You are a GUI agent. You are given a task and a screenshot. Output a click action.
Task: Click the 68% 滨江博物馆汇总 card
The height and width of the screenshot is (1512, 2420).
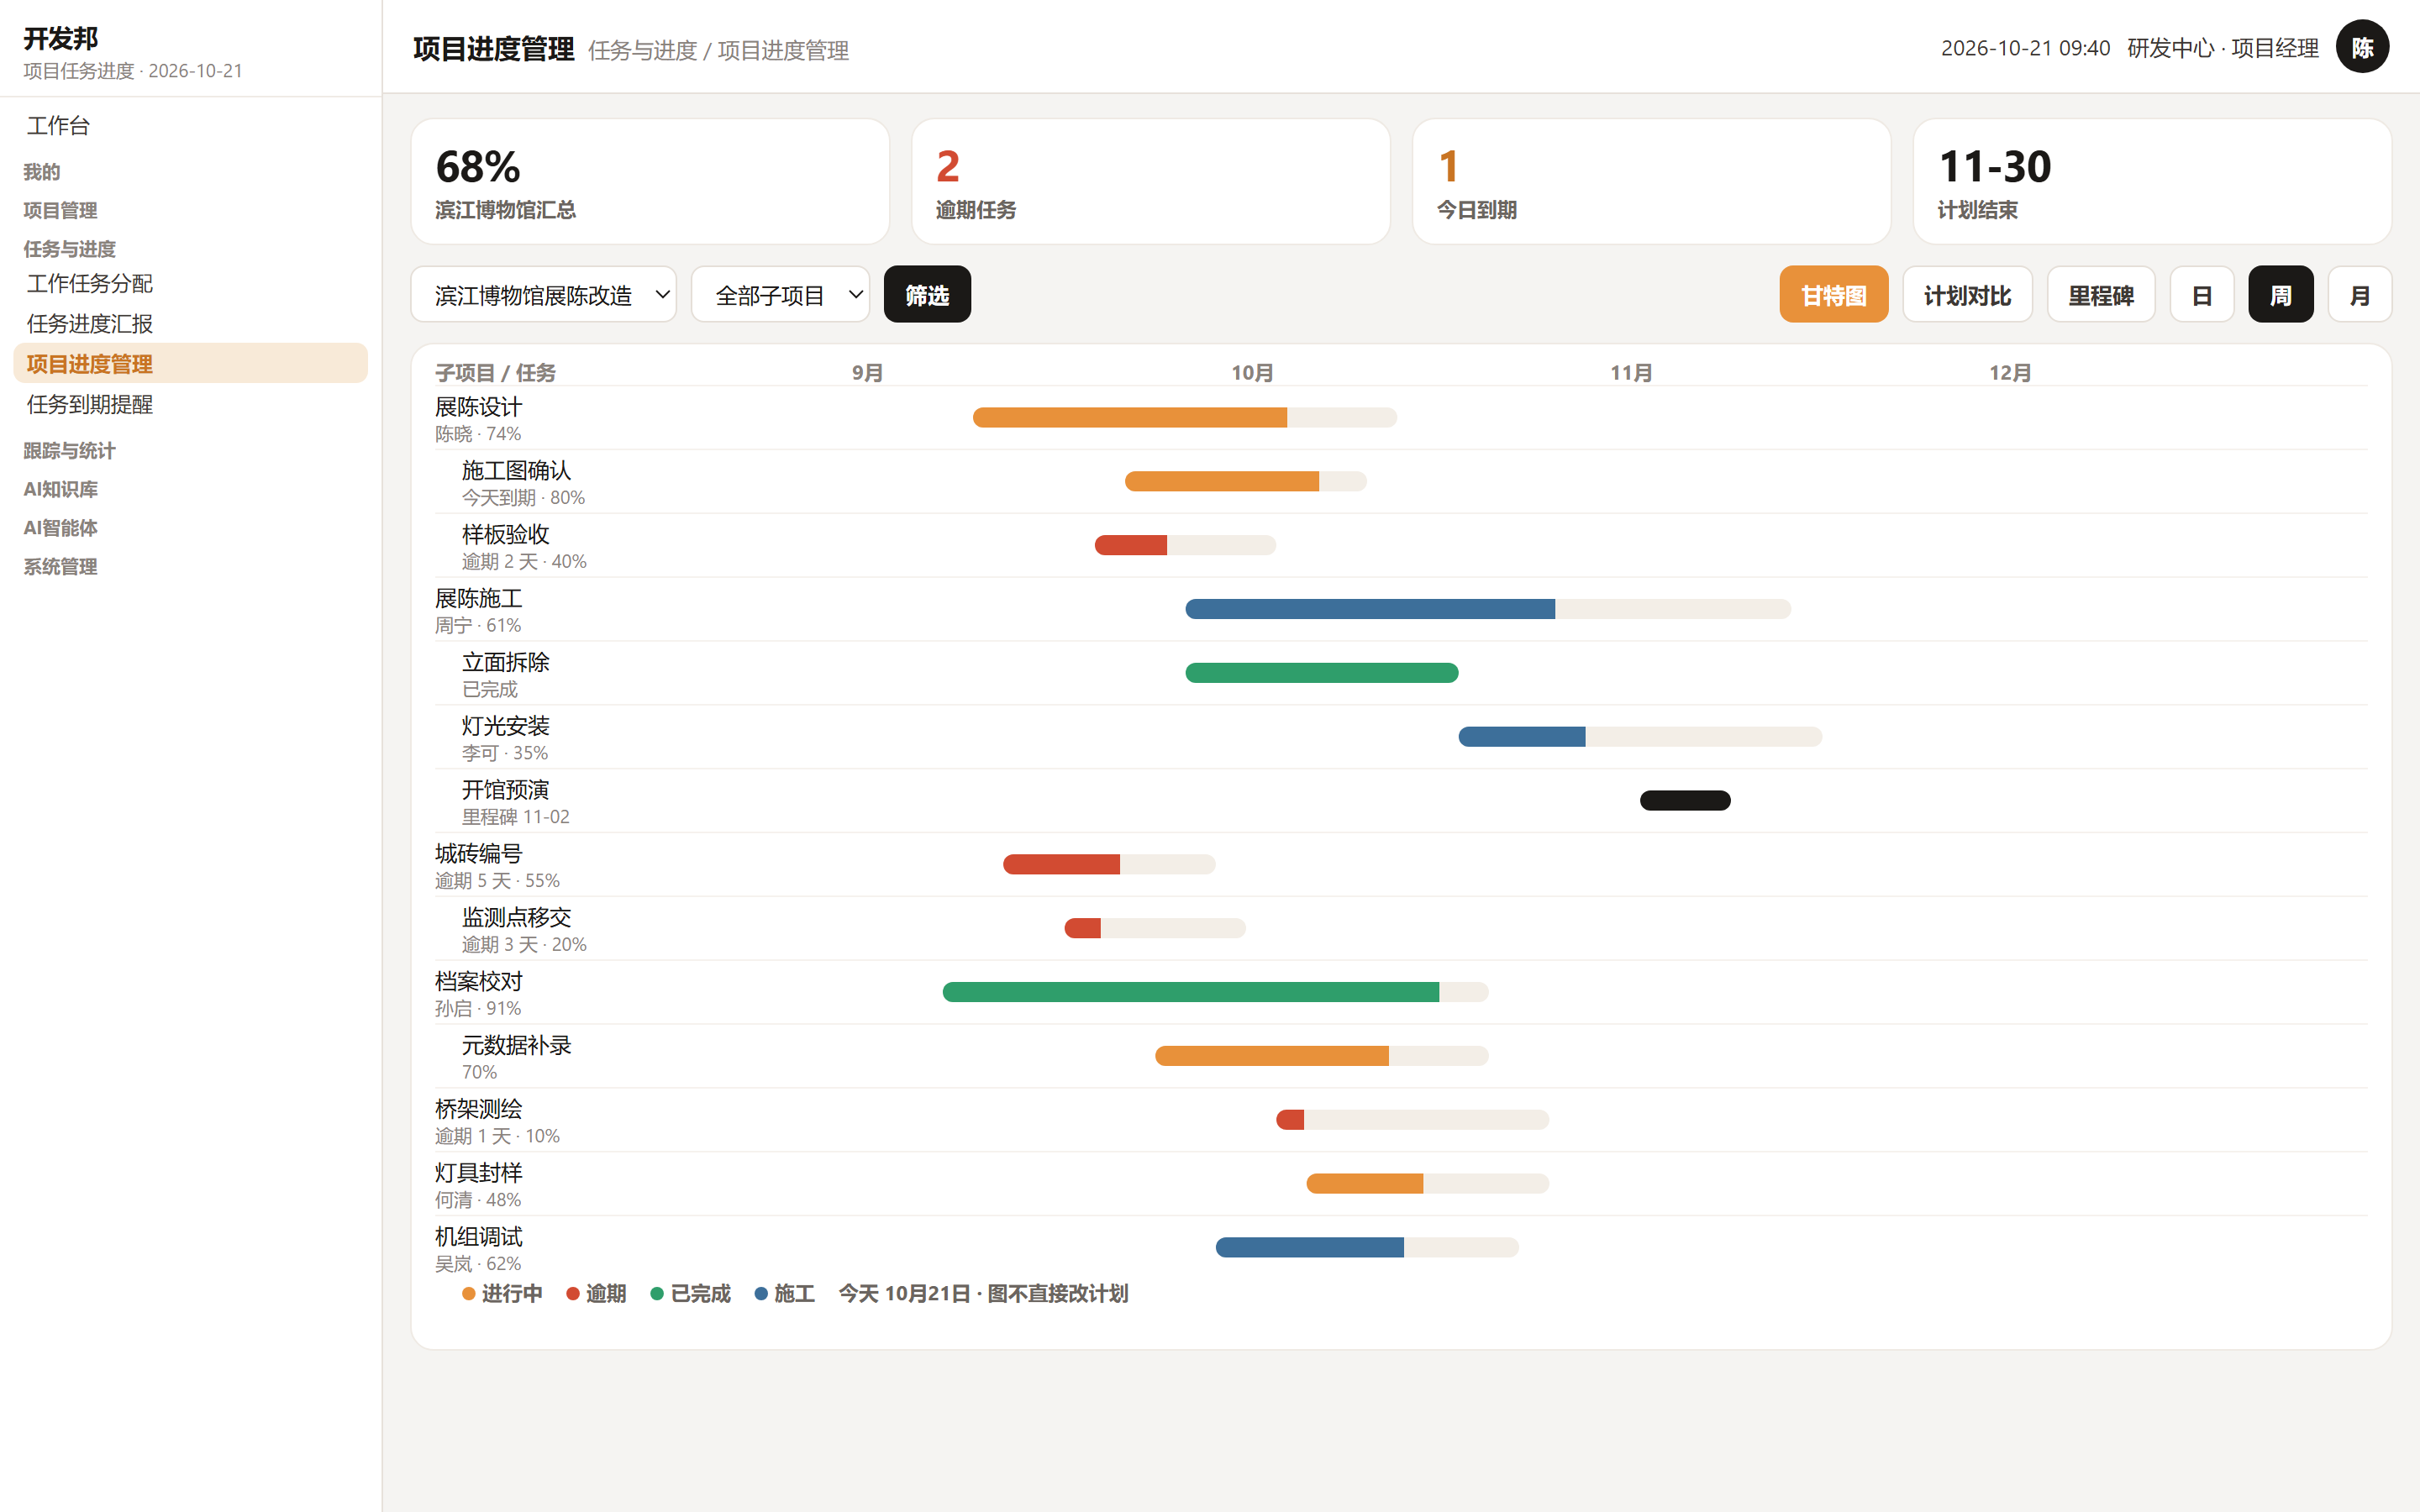pyautogui.click(x=650, y=181)
